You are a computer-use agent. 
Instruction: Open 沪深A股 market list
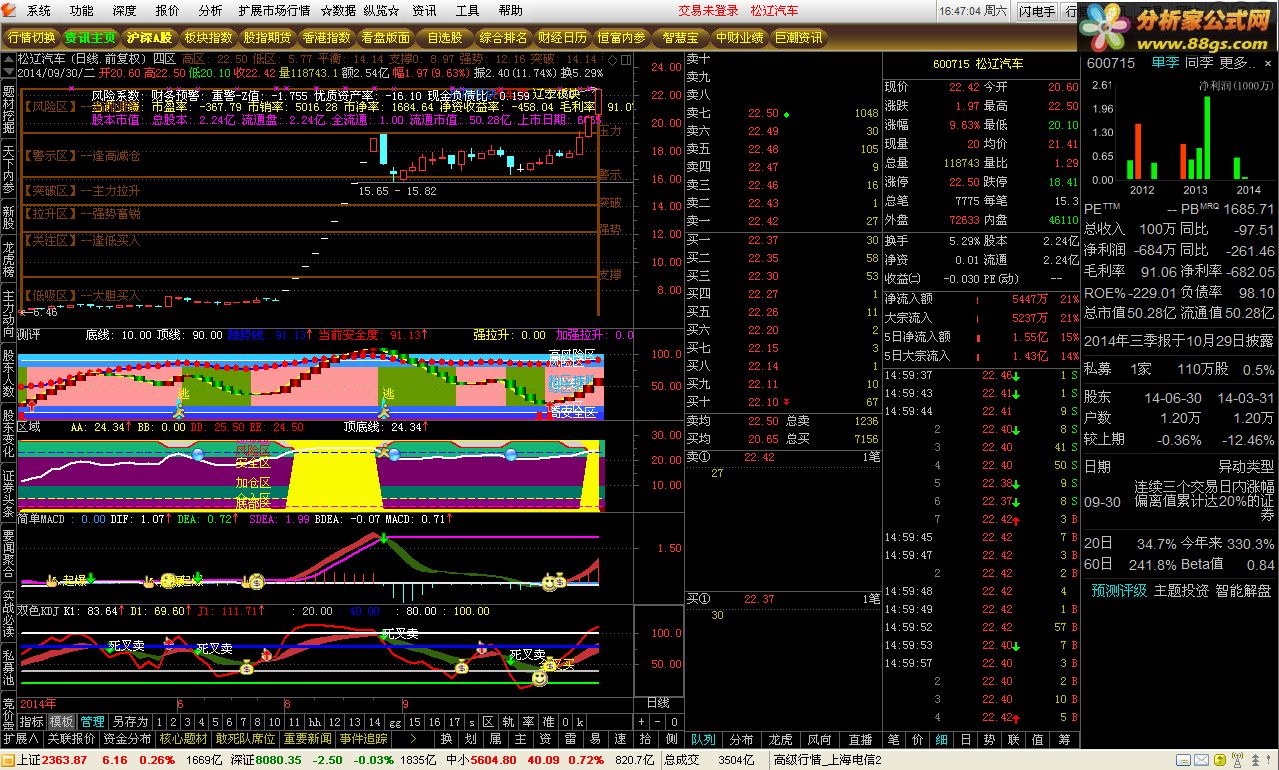[x=148, y=37]
